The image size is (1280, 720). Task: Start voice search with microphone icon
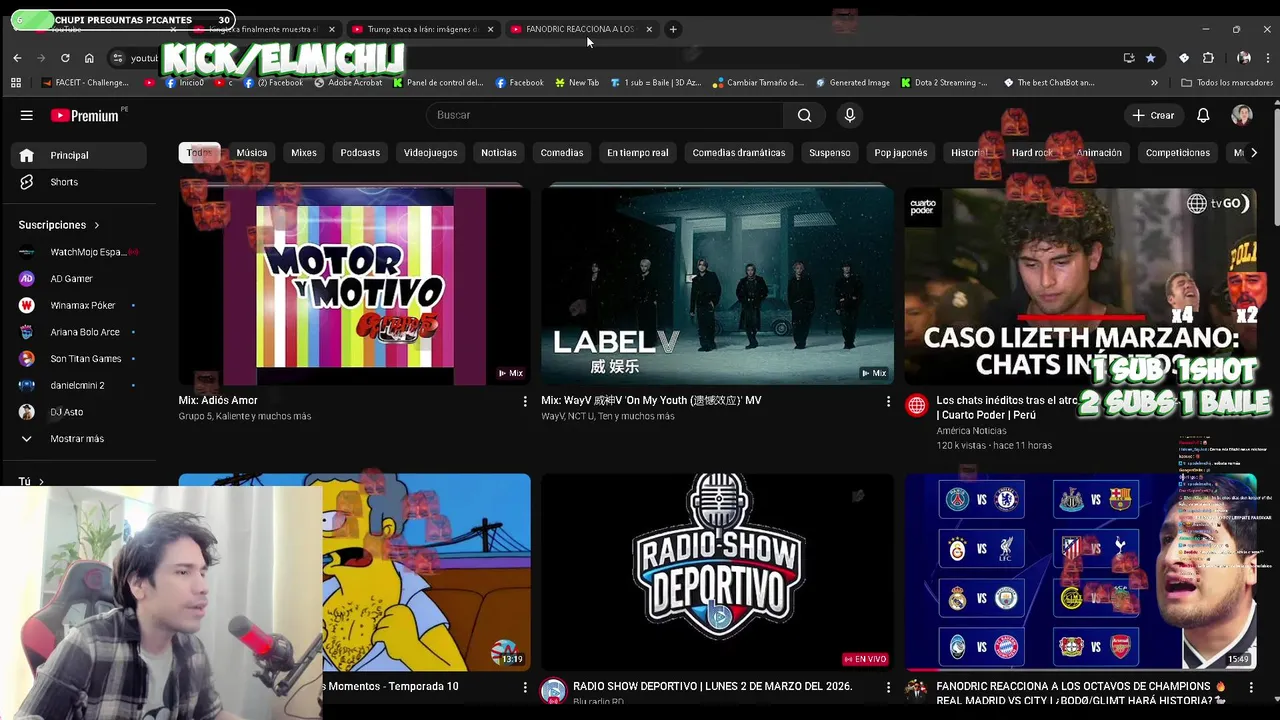click(x=850, y=115)
